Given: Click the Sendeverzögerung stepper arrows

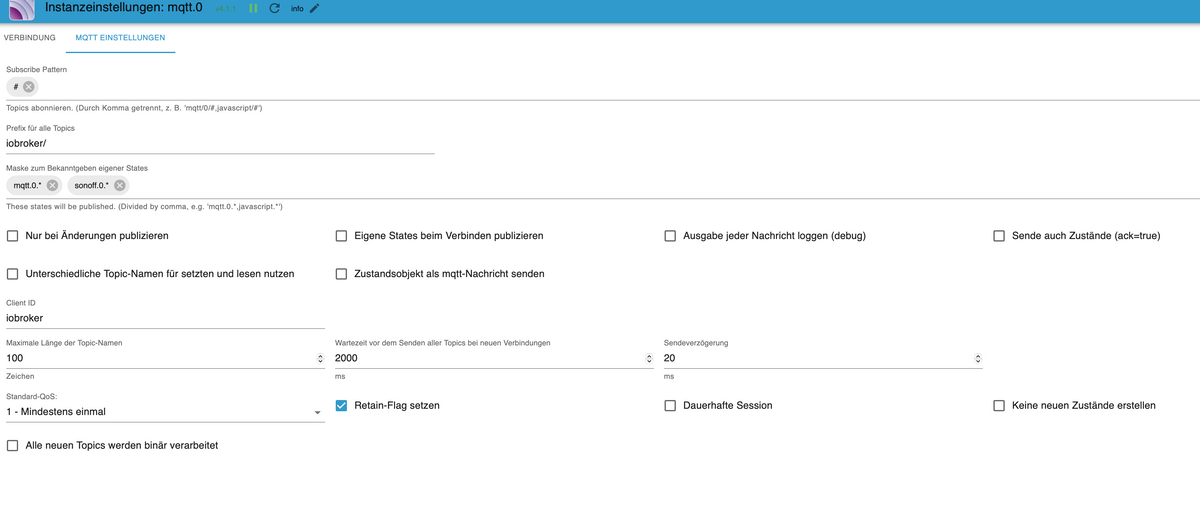Looking at the screenshot, I should (978, 358).
